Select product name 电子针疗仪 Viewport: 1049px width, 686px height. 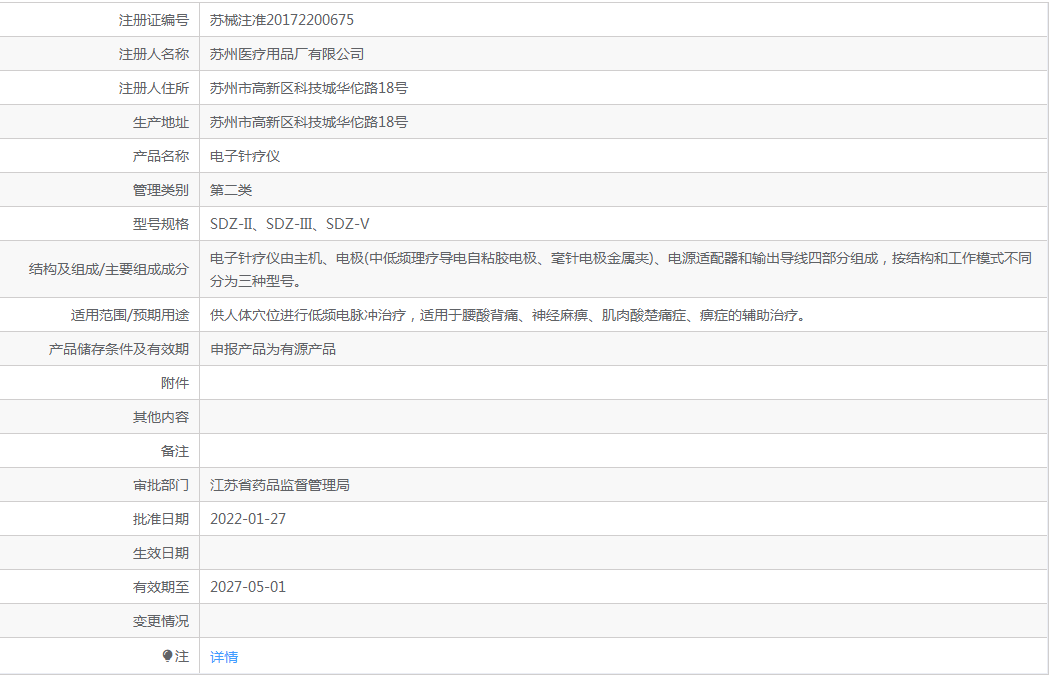(245, 157)
